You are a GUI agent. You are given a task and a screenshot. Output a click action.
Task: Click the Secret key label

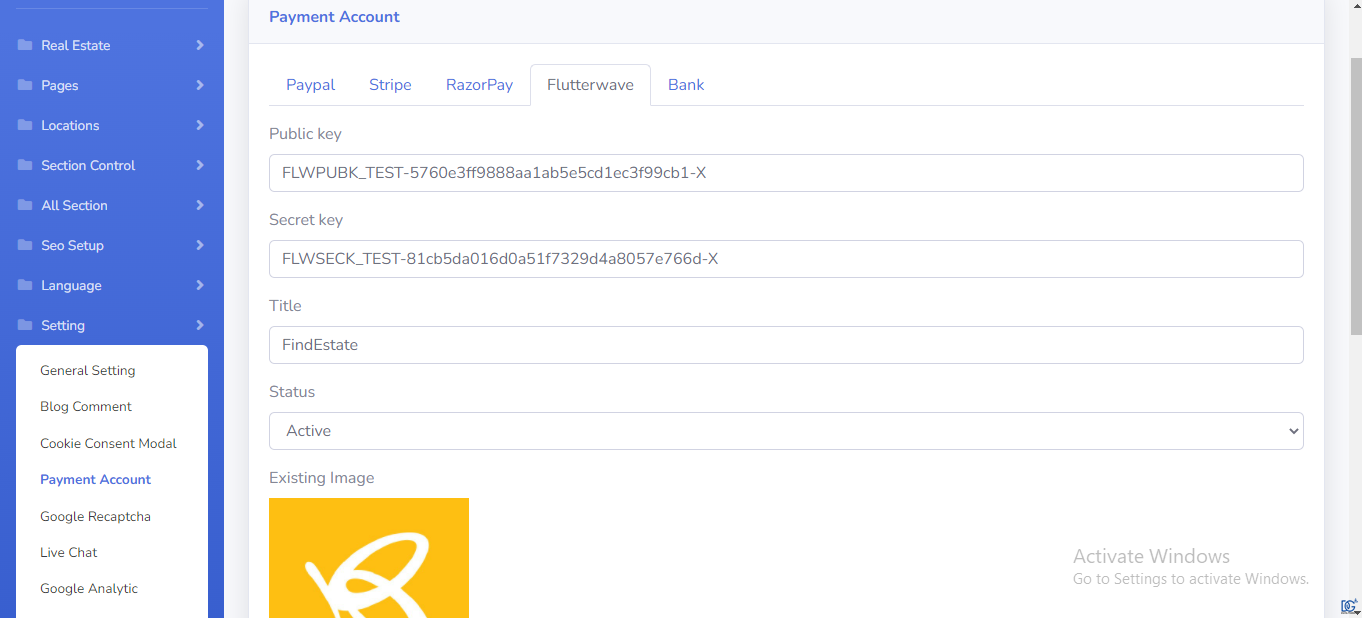coord(306,220)
